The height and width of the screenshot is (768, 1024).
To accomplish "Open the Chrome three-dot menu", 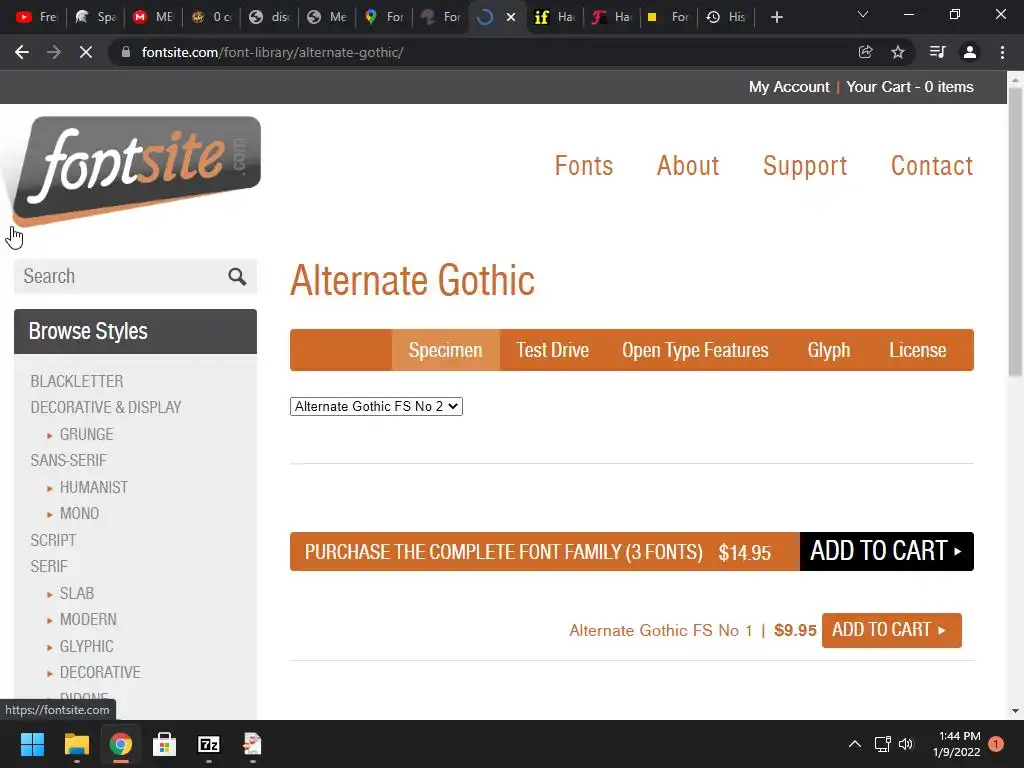I will pyautogui.click(x=1002, y=52).
